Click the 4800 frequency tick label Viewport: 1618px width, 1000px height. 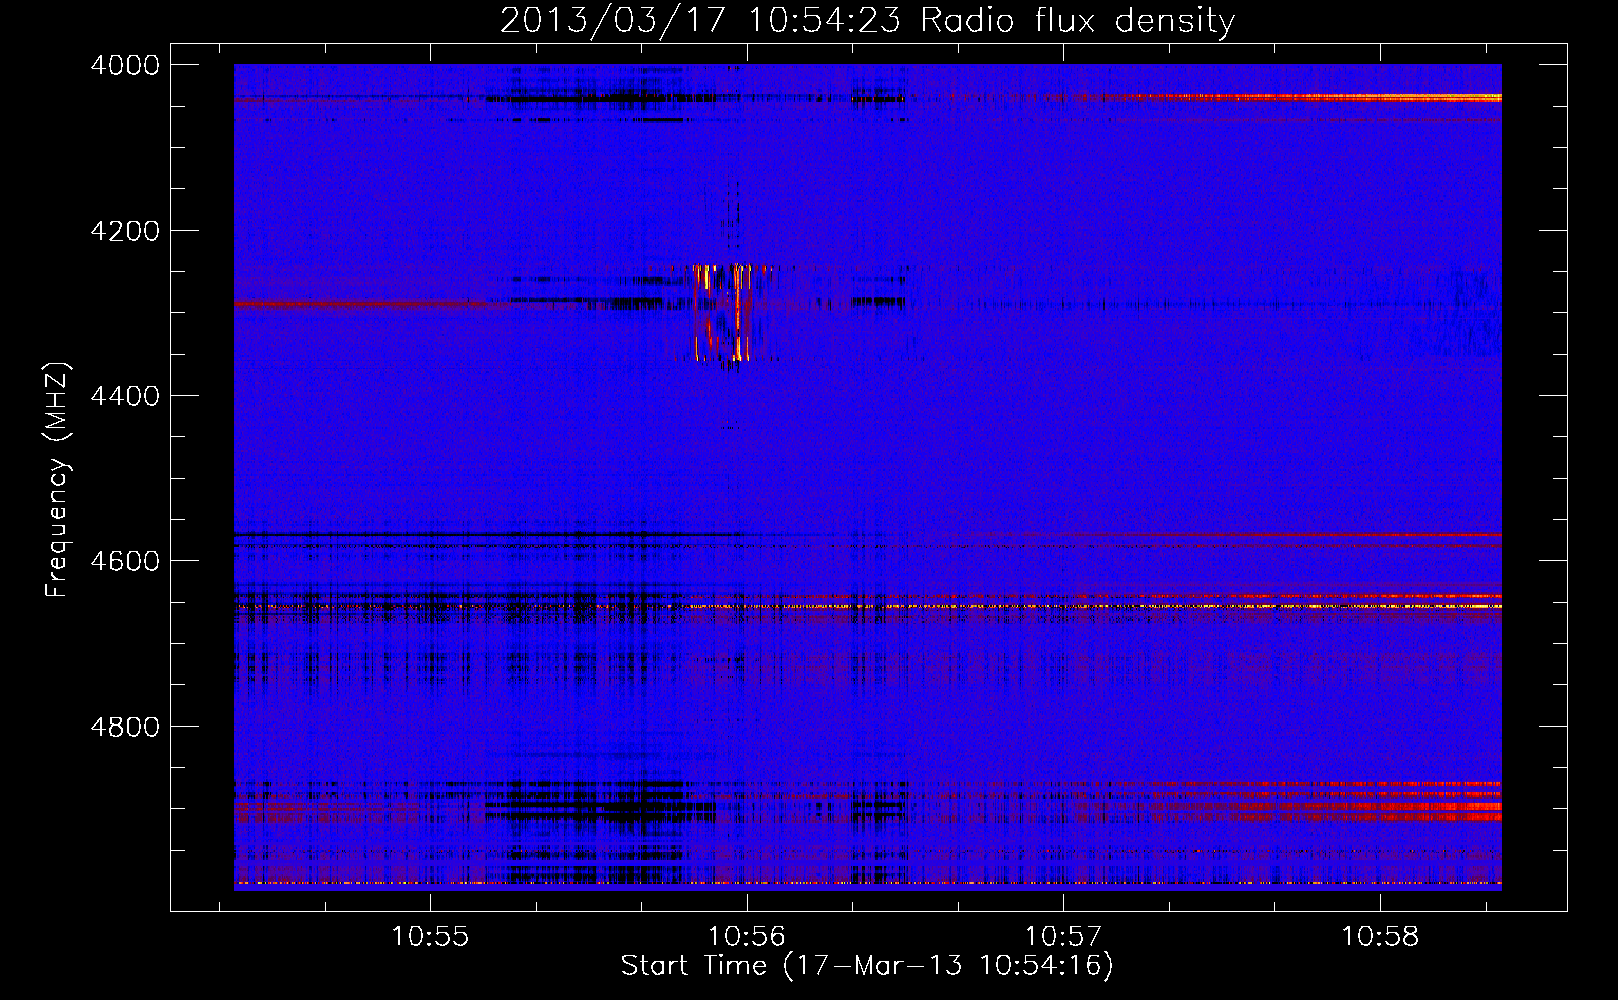125,726
